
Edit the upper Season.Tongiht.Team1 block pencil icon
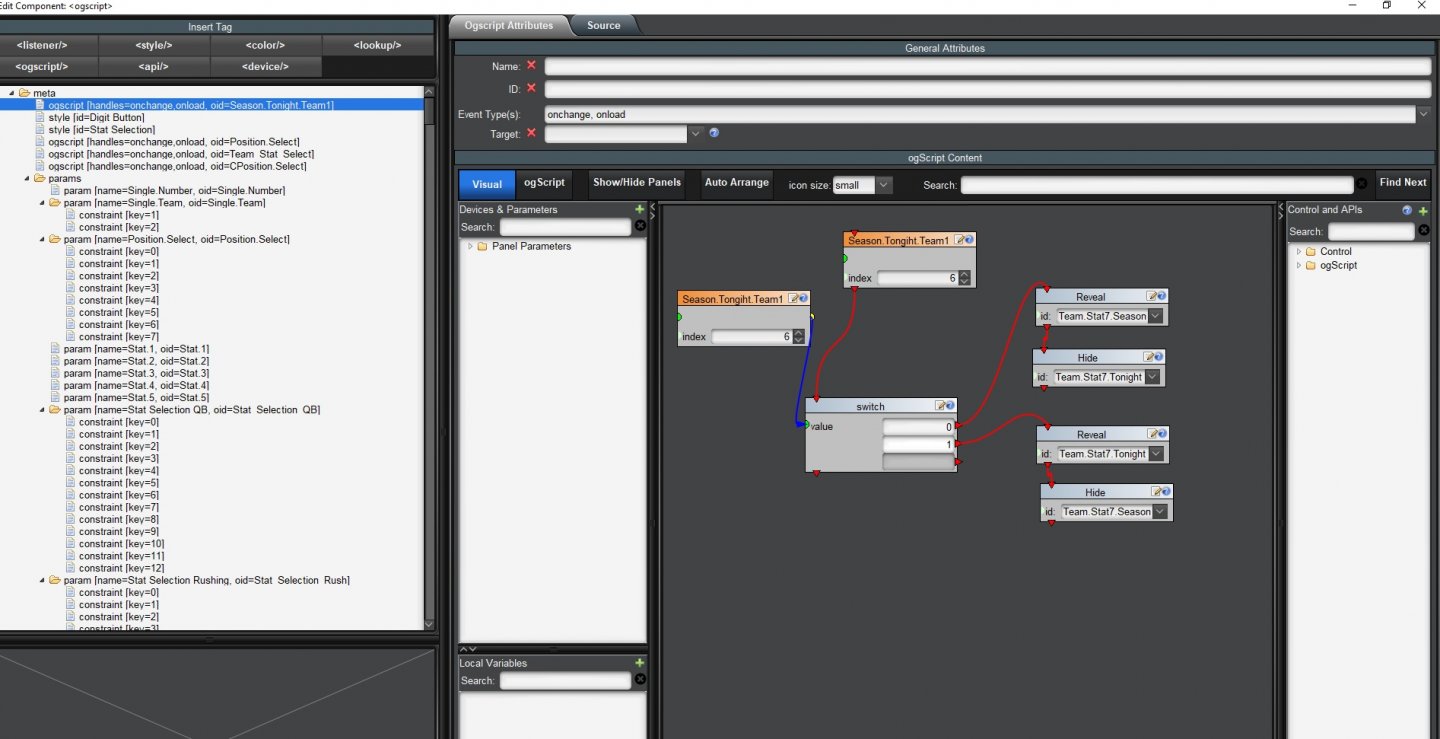coord(960,240)
